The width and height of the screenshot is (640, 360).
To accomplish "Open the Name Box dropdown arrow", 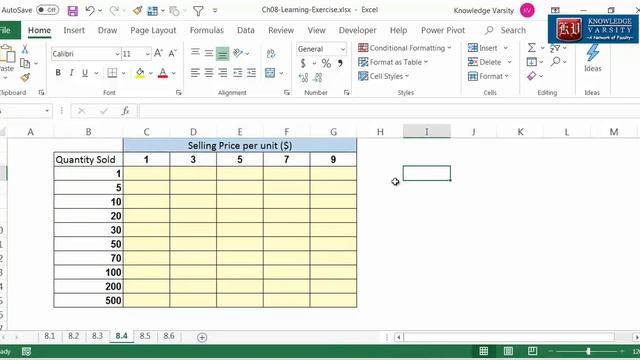I will (47, 111).
